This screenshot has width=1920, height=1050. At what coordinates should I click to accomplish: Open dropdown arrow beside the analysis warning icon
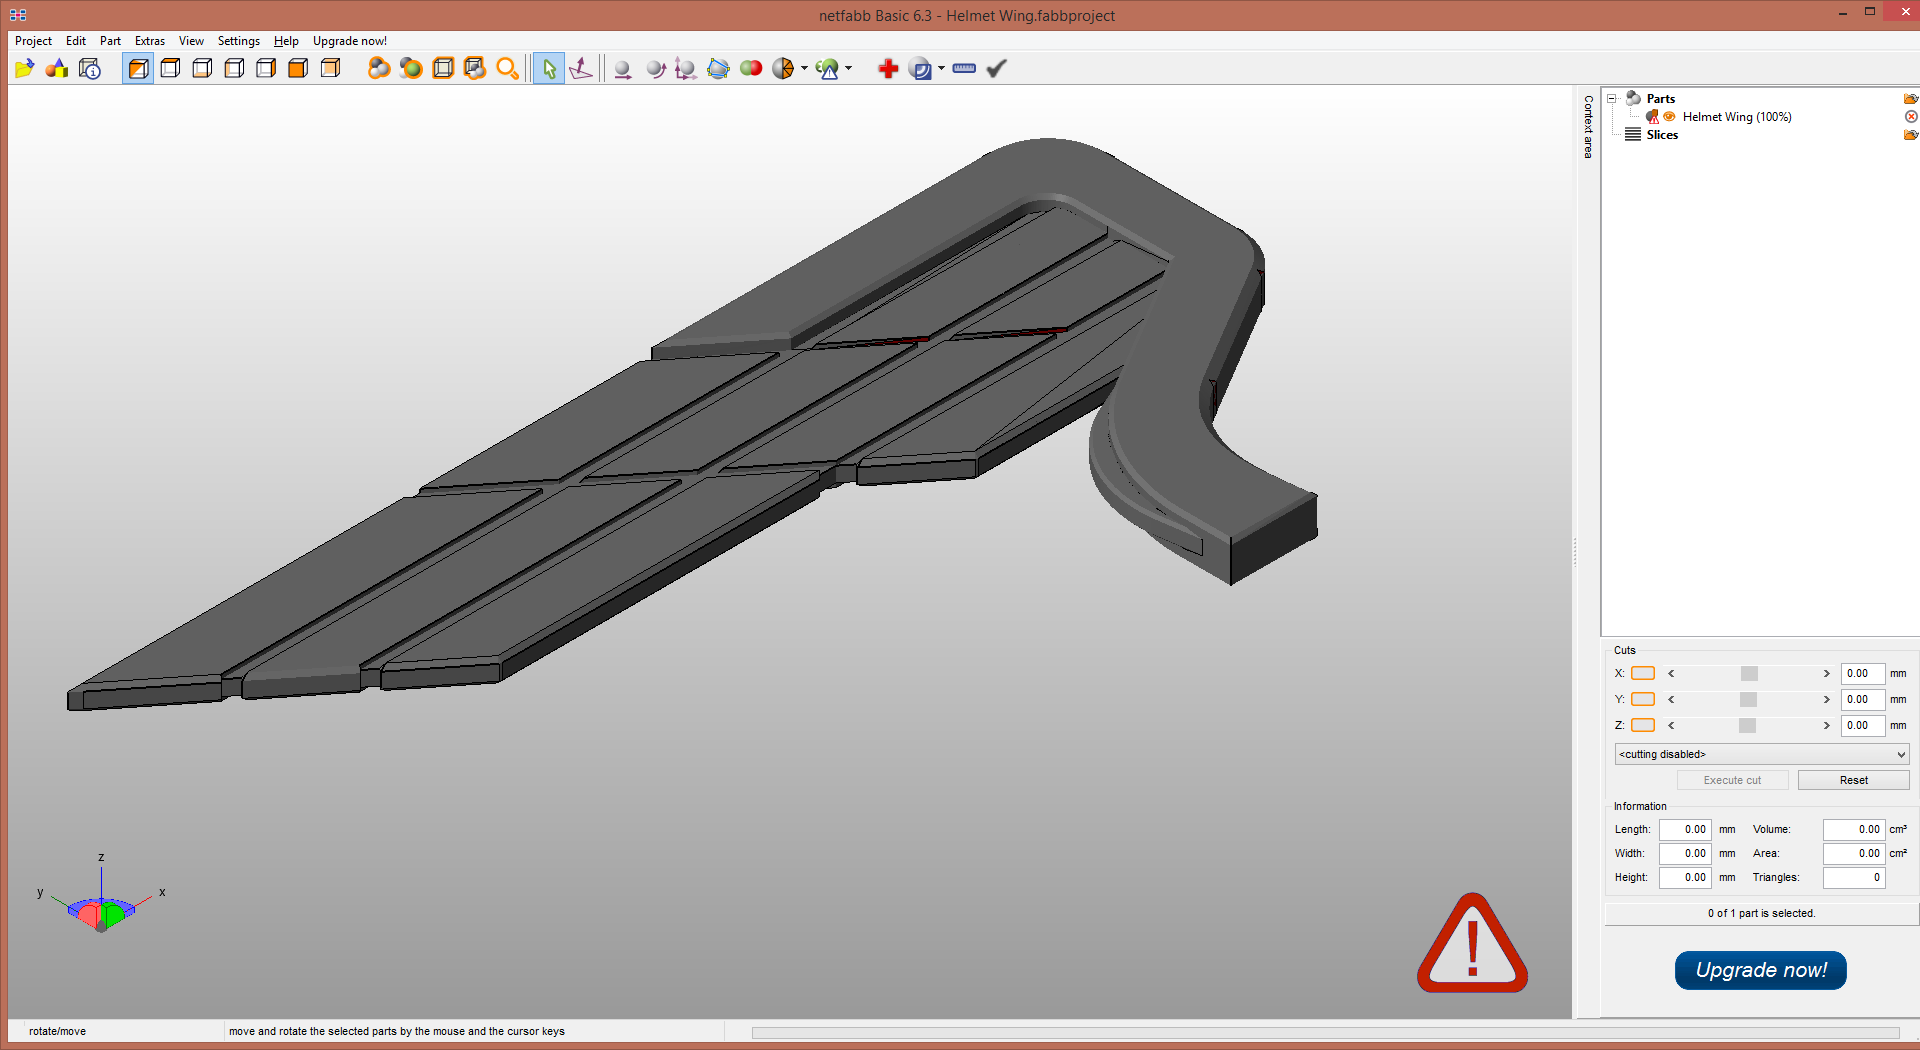pyautogui.click(x=848, y=68)
